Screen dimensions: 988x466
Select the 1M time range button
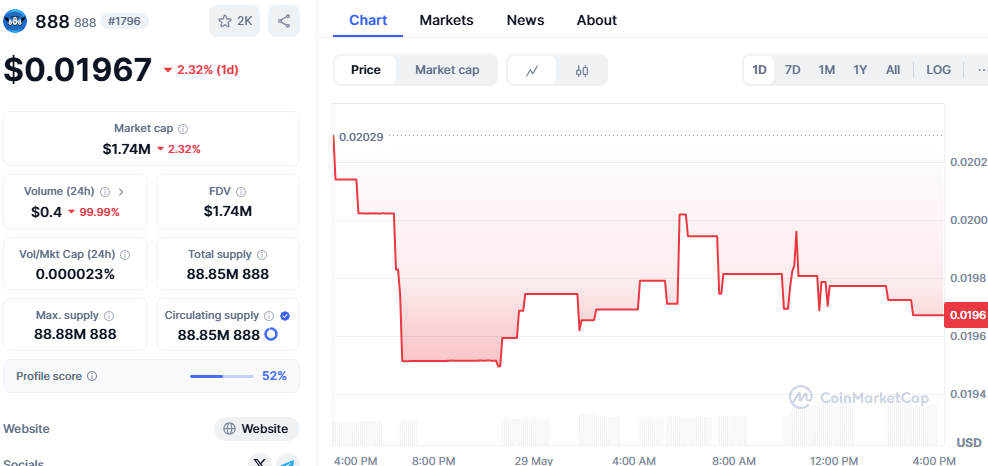[826, 70]
